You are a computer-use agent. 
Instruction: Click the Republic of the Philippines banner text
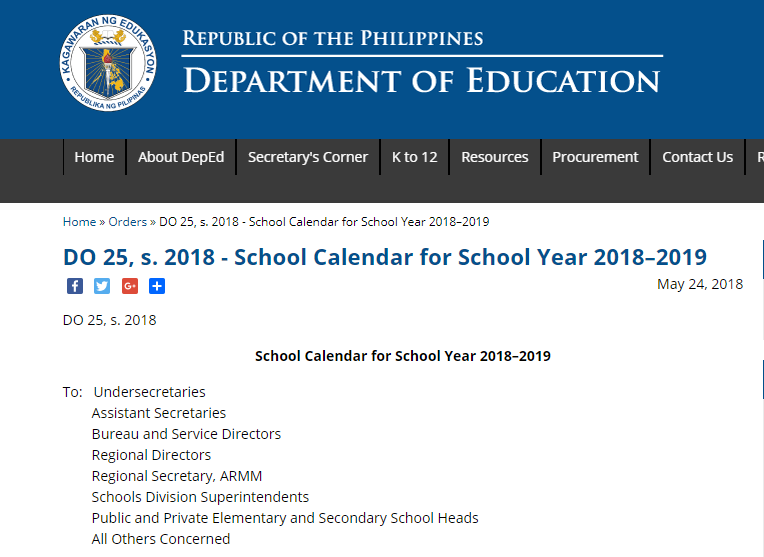tap(333, 38)
